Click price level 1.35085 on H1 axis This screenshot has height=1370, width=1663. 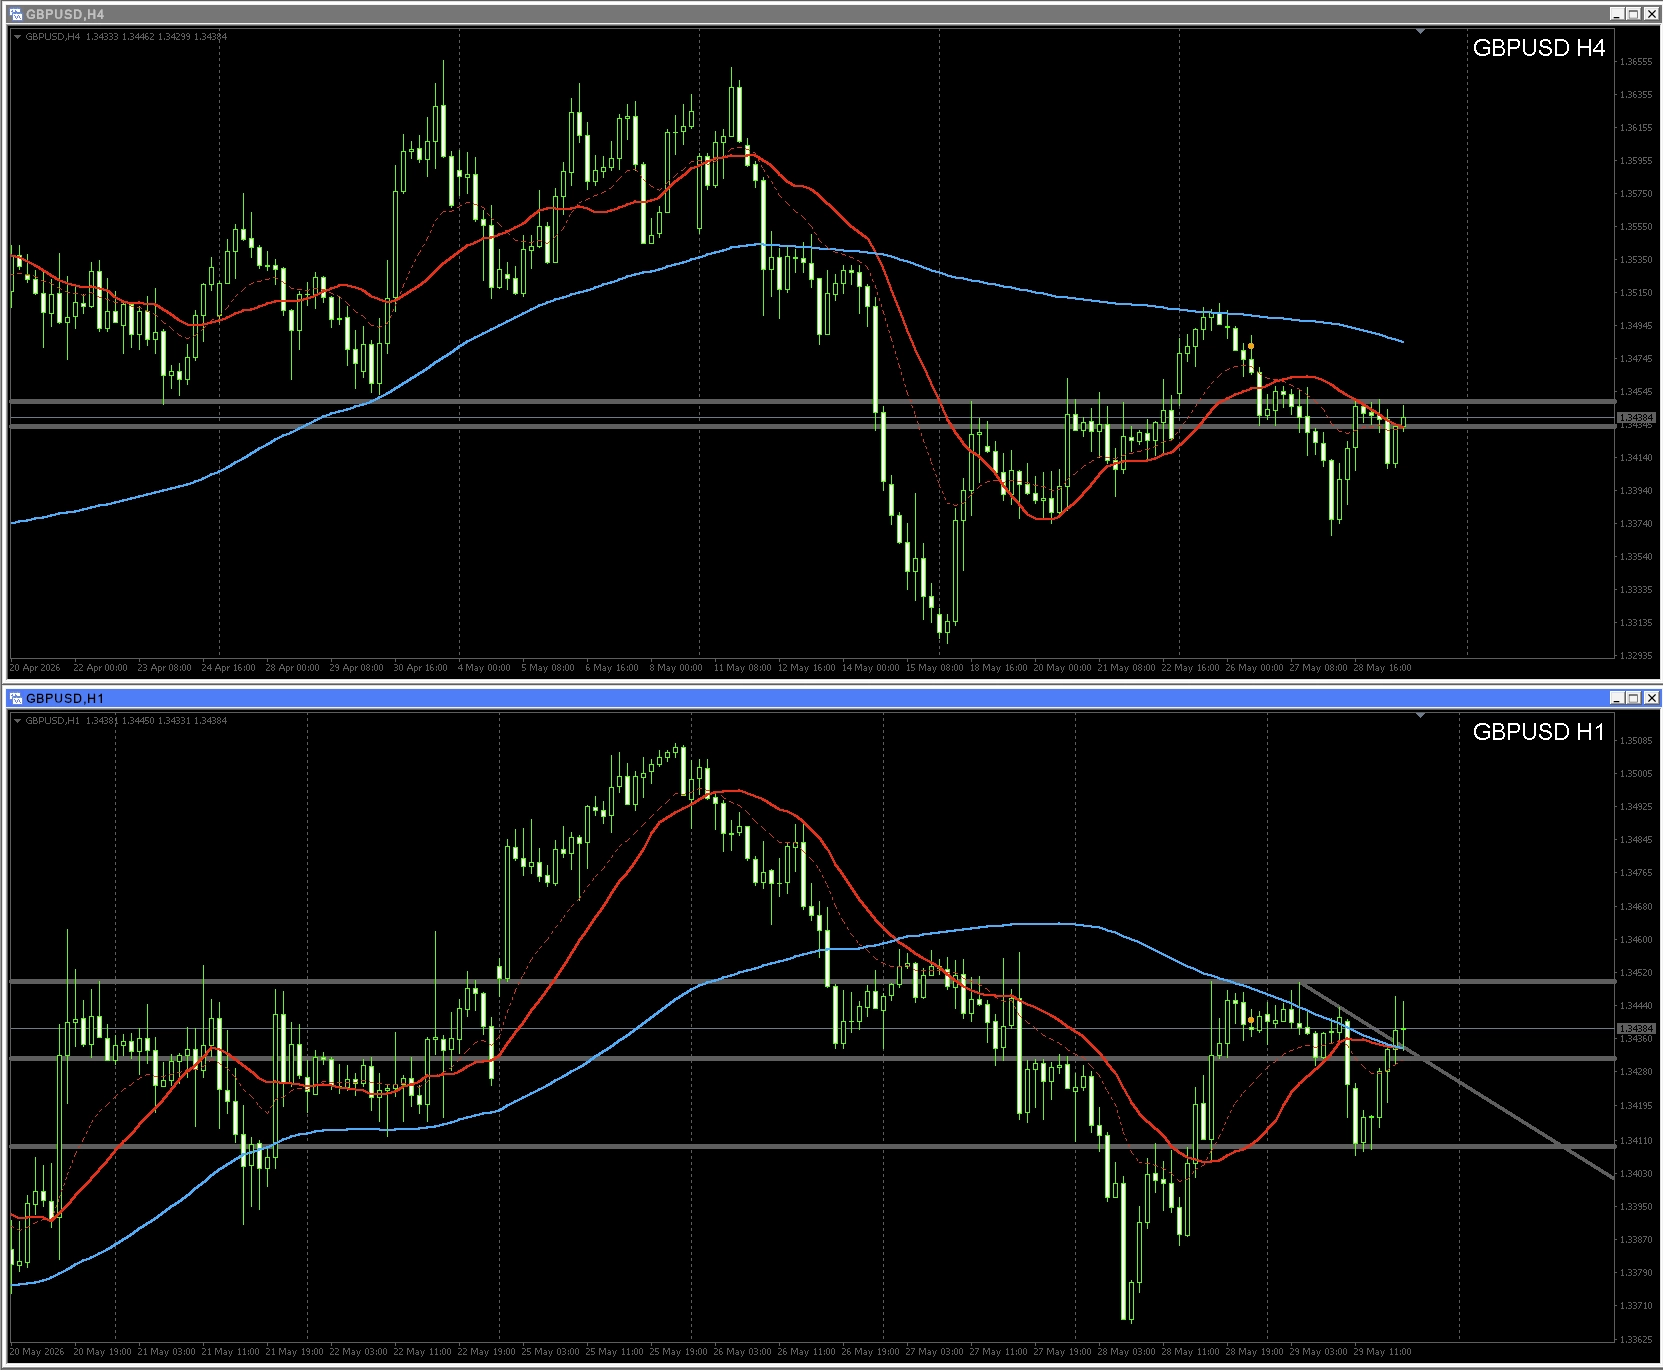[x=1636, y=741]
